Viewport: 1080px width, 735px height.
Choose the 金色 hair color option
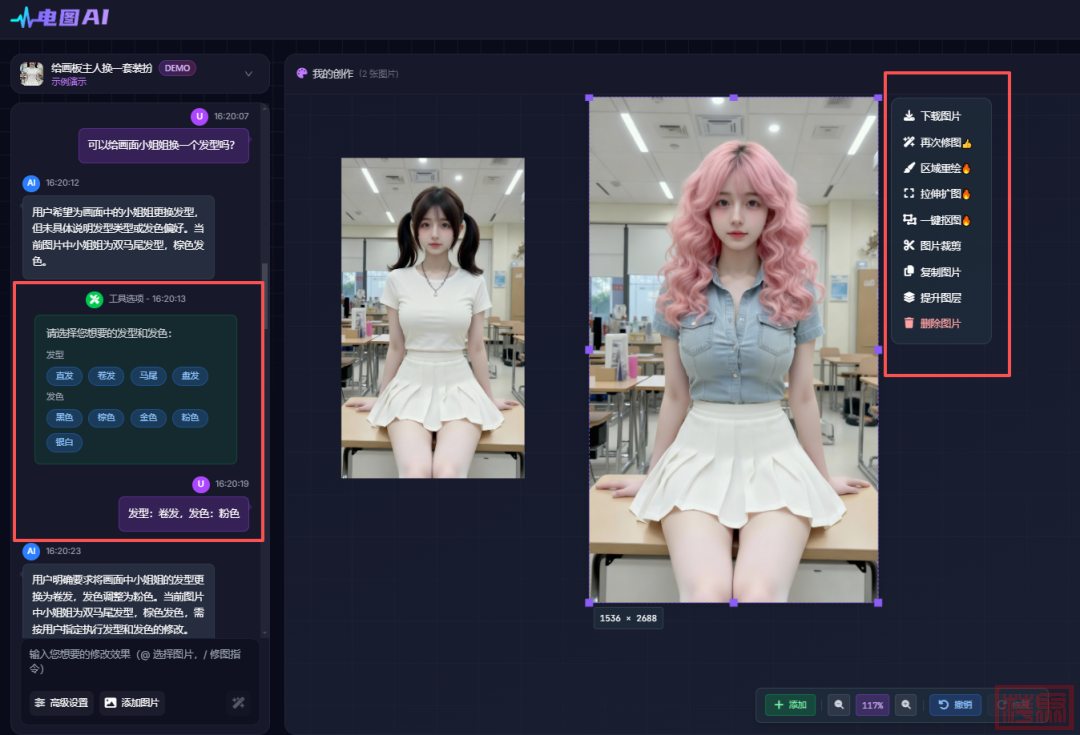point(148,417)
